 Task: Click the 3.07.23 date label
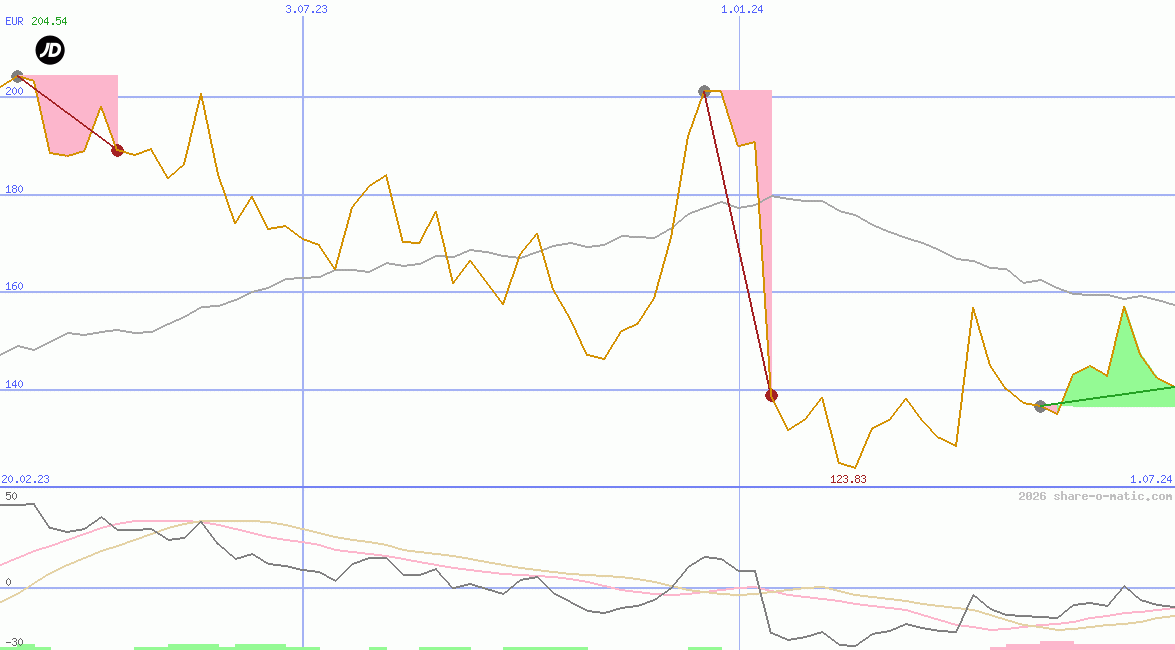(x=306, y=9)
